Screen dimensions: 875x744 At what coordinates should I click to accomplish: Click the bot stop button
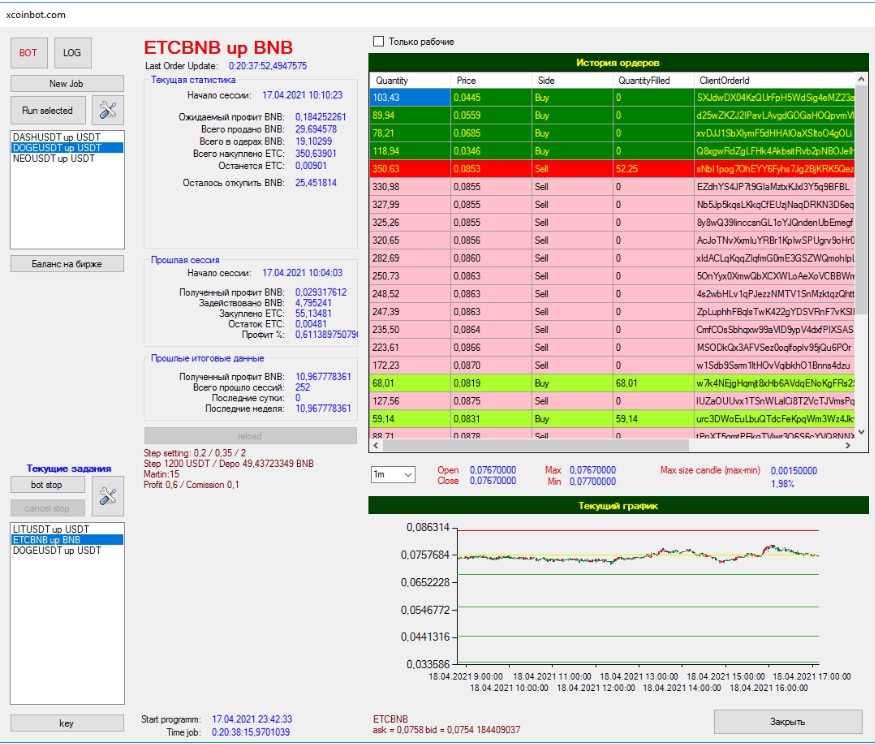coord(47,484)
